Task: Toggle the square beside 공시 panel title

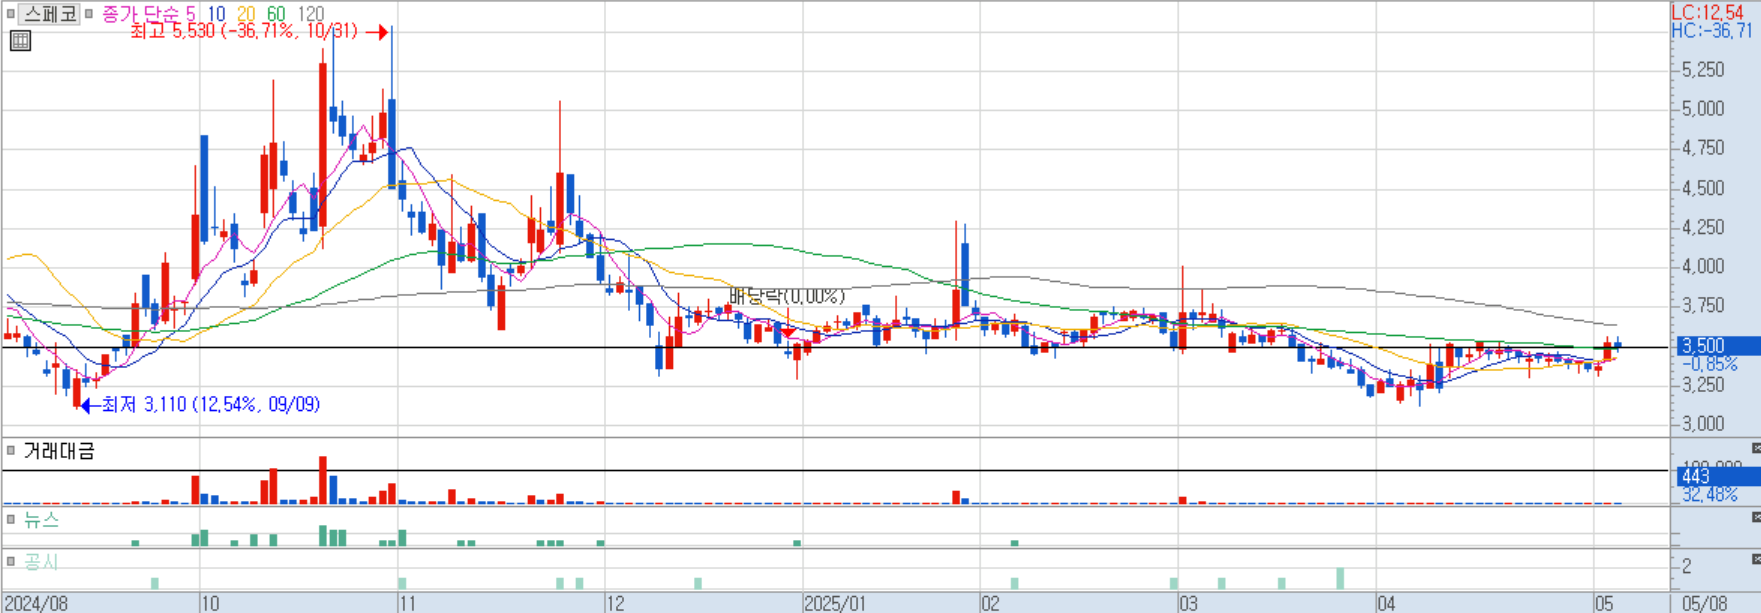Action: tap(10, 561)
